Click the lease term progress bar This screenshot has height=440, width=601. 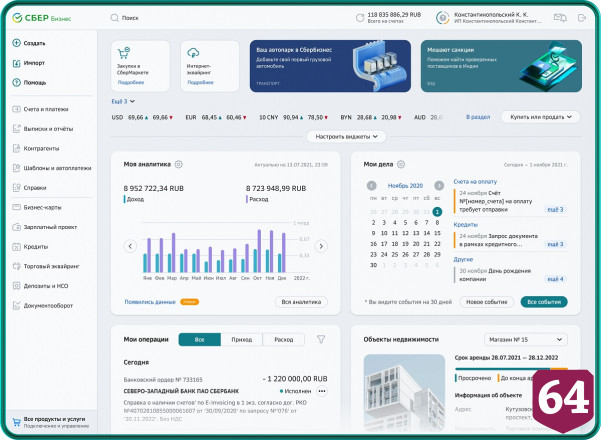point(511,369)
